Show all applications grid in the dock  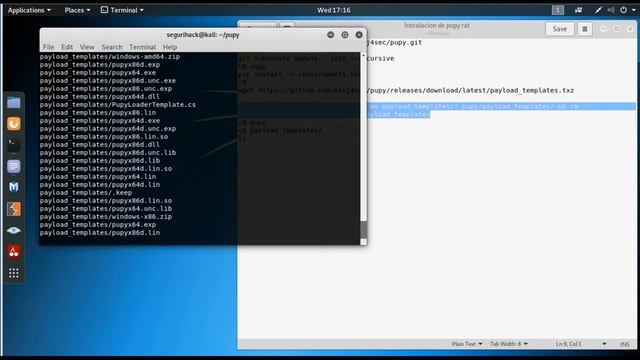pos(13,273)
